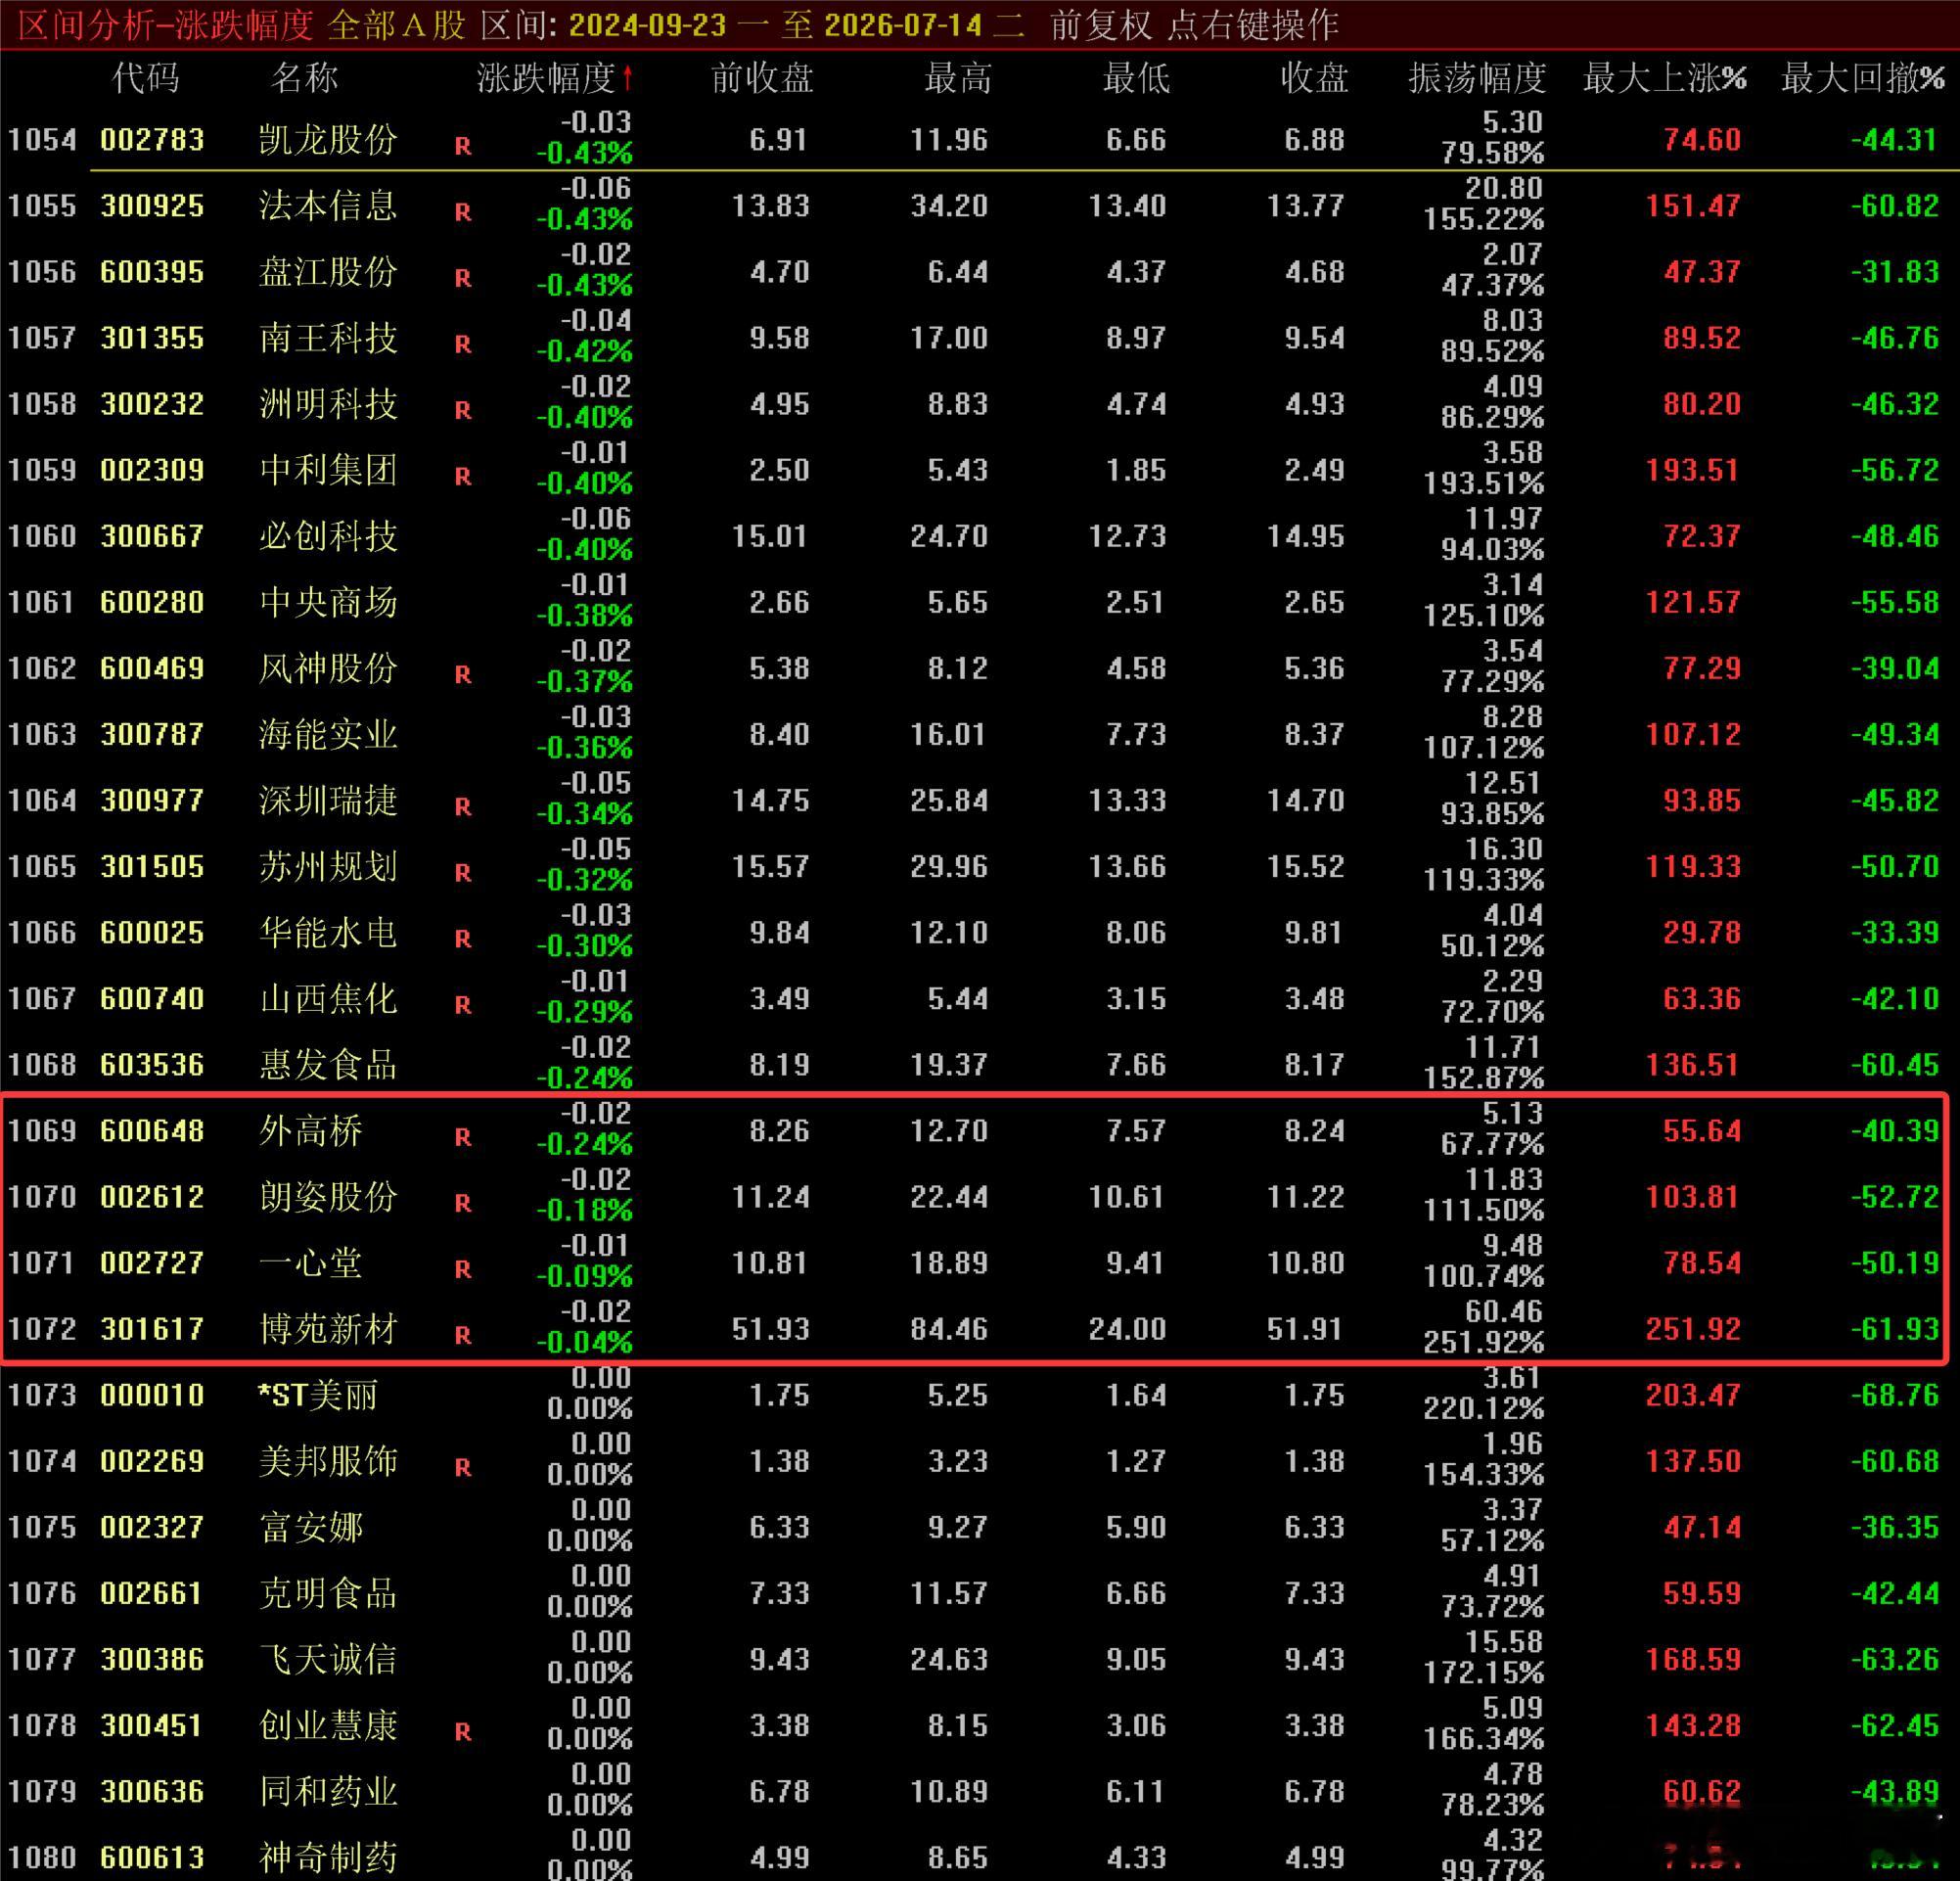
Task: Click 前收盘 price 15.57 of 苏州规划
Action: 769,866
